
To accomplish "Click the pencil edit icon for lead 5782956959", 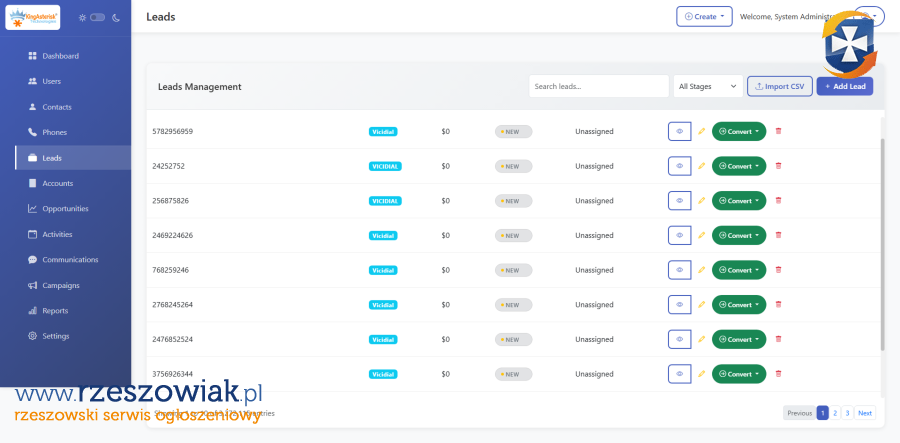I will pyautogui.click(x=701, y=131).
